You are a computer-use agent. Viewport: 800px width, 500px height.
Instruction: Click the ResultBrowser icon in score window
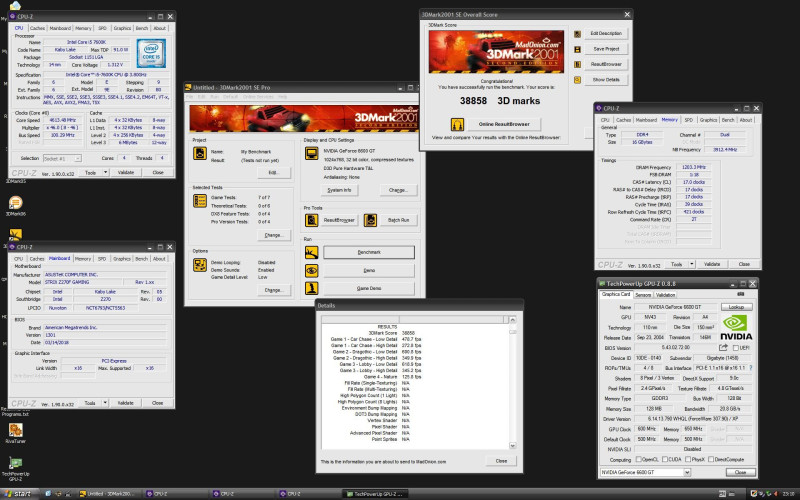[578, 65]
